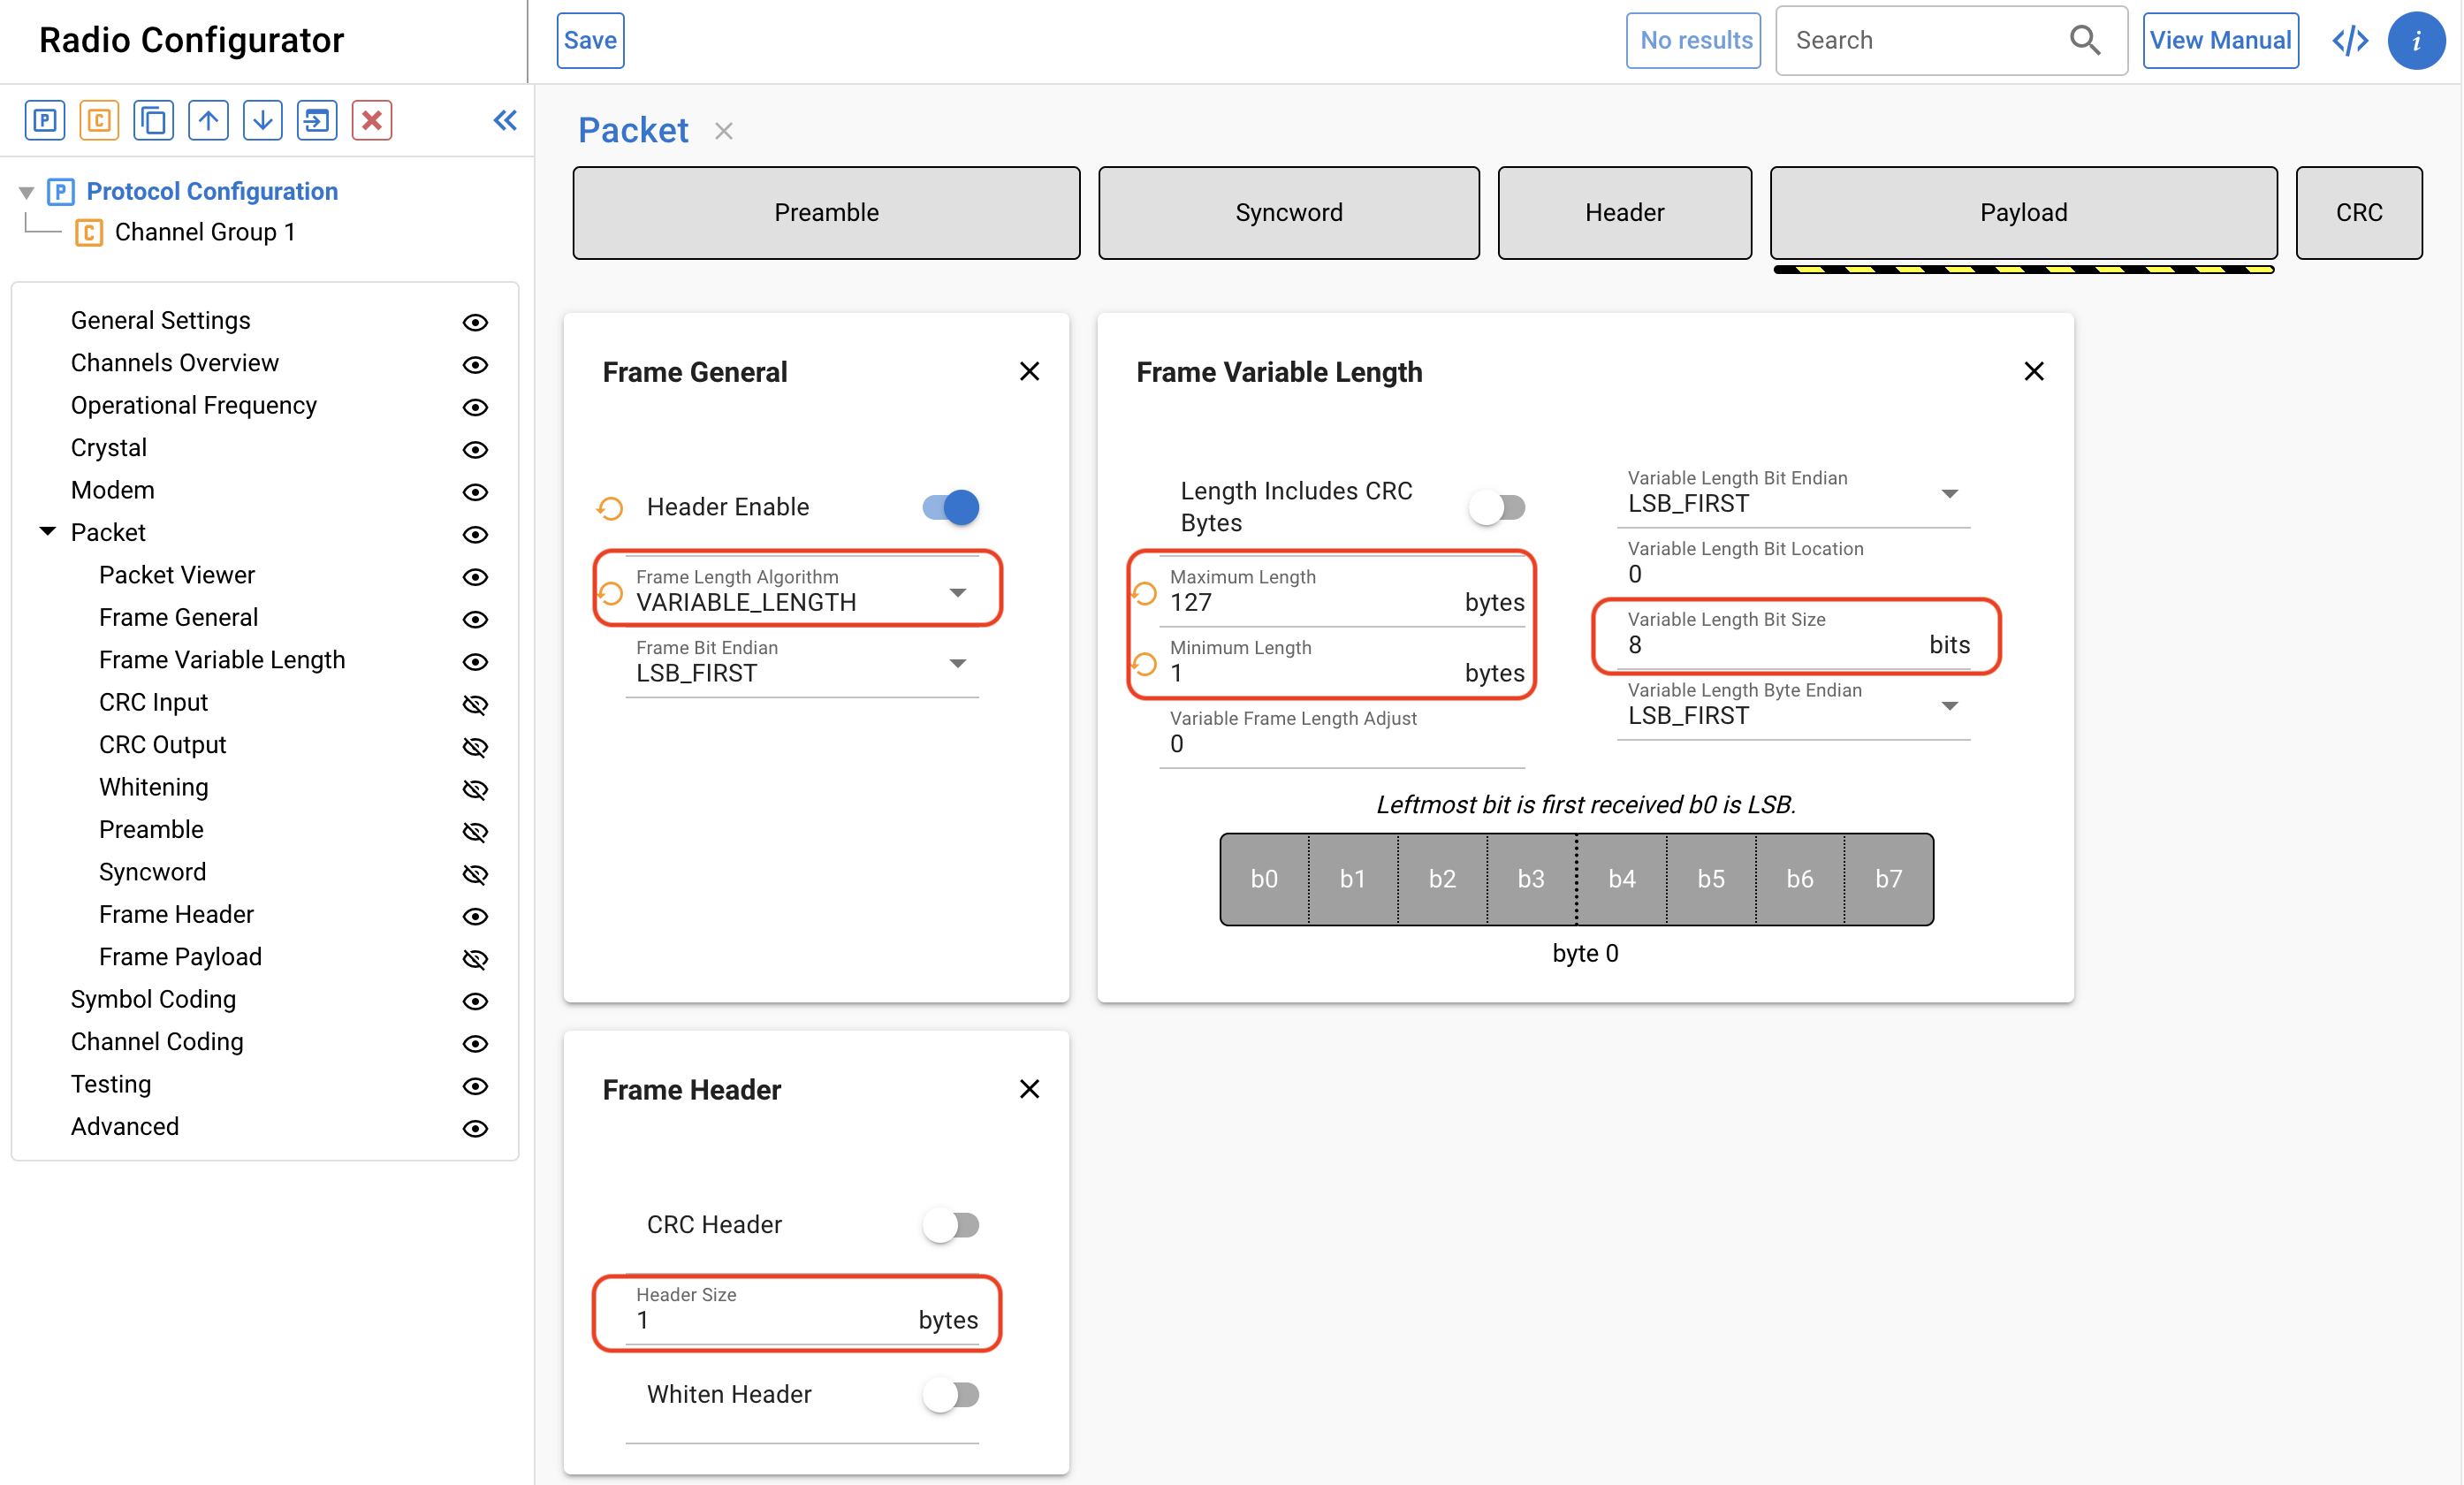Show the hidden Whitening section via eye icon
The image size is (2464, 1485).
[x=475, y=790]
